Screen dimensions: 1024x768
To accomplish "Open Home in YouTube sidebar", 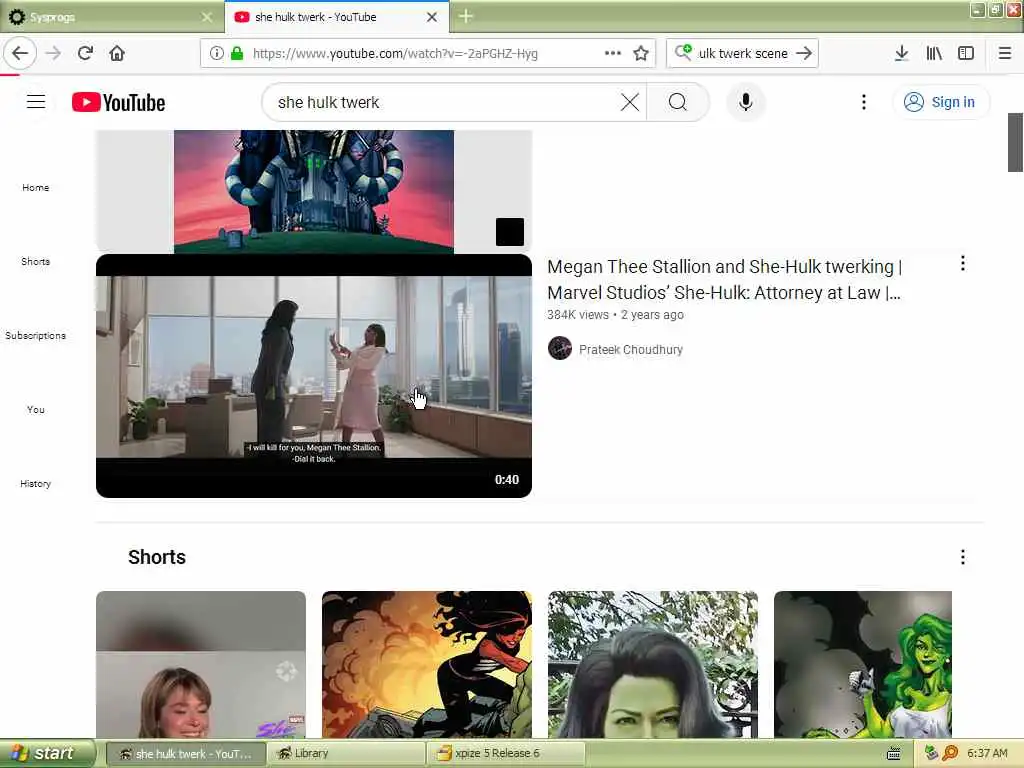I will (35, 187).
